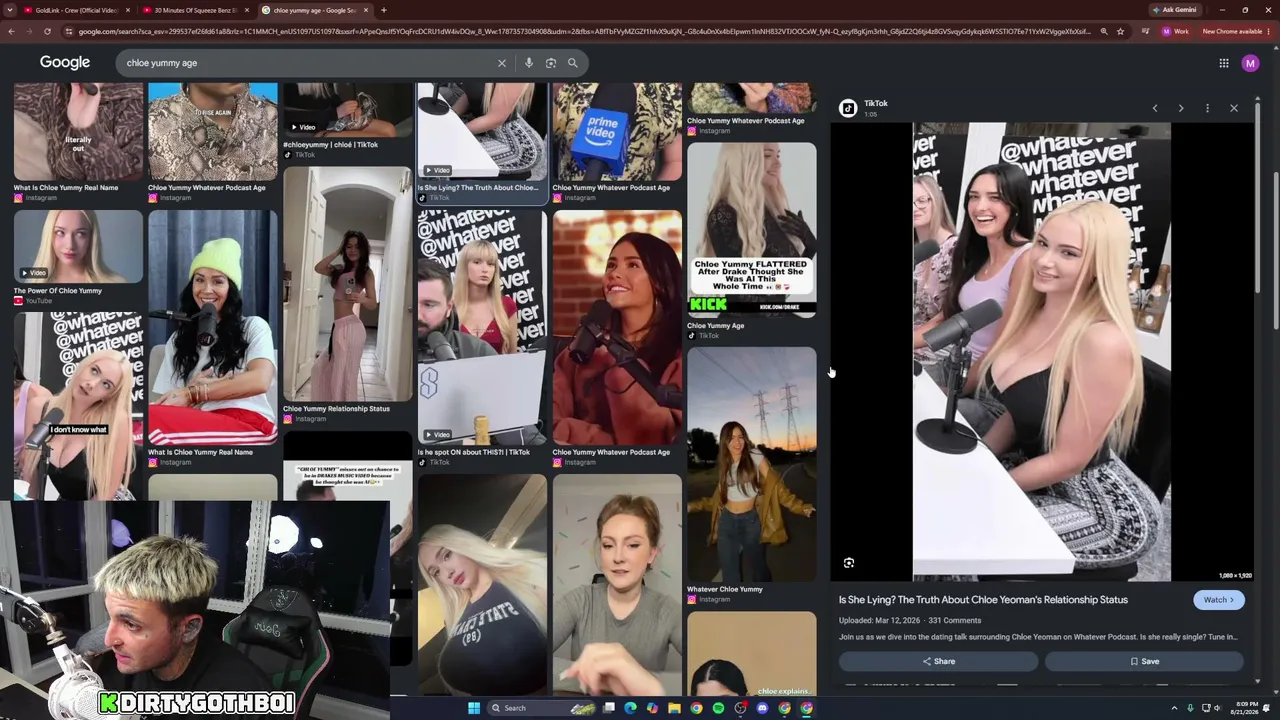
Task: Open the TikTok source icon
Action: click(x=848, y=108)
